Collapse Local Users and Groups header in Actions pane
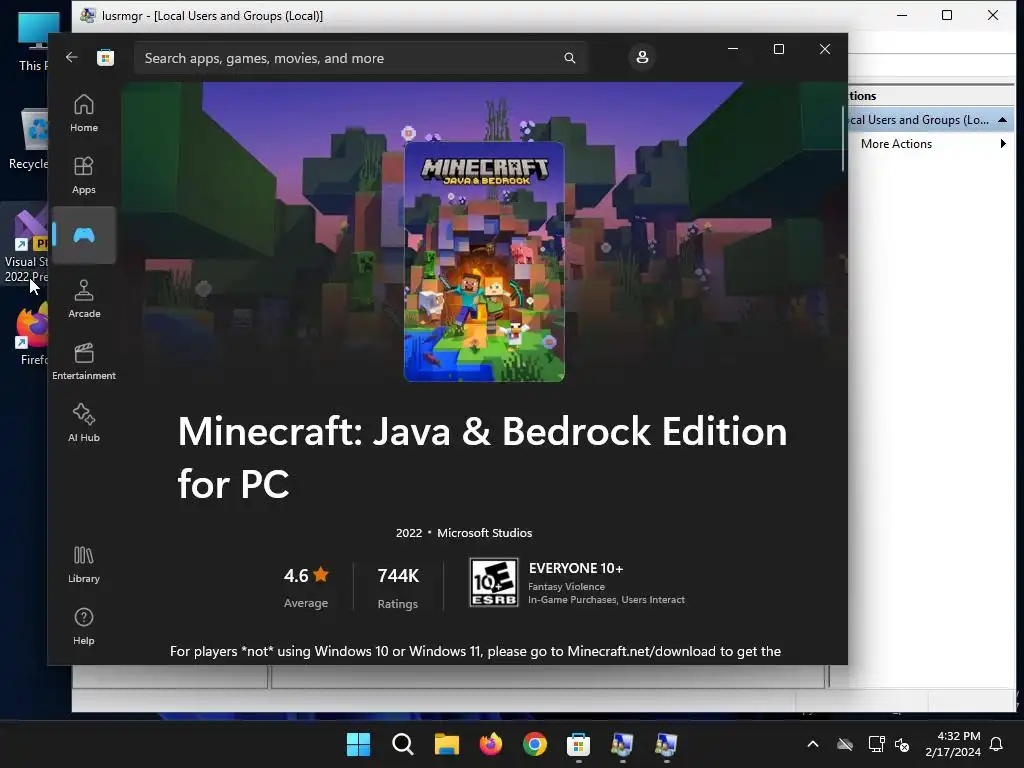 pyautogui.click(x=1002, y=120)
